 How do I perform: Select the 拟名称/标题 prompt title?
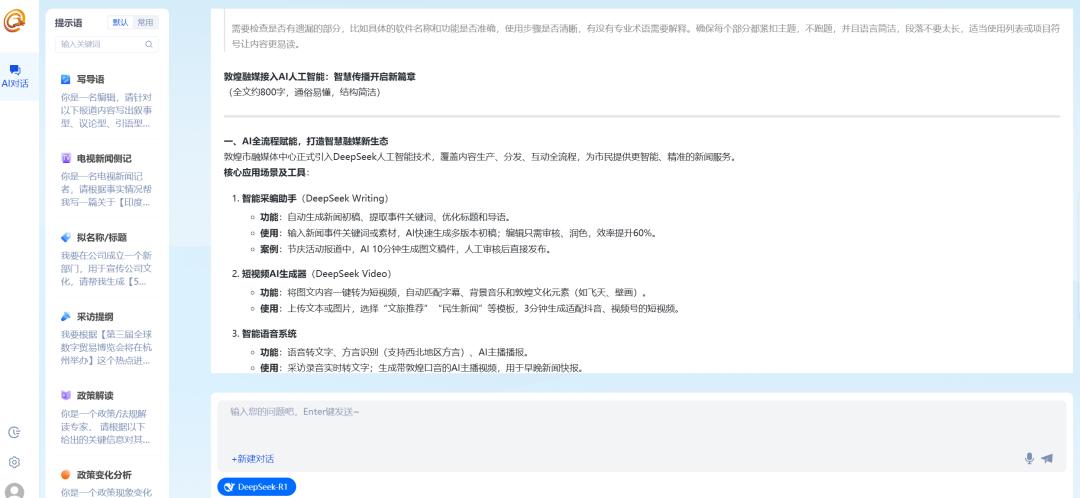pos(102,238)
